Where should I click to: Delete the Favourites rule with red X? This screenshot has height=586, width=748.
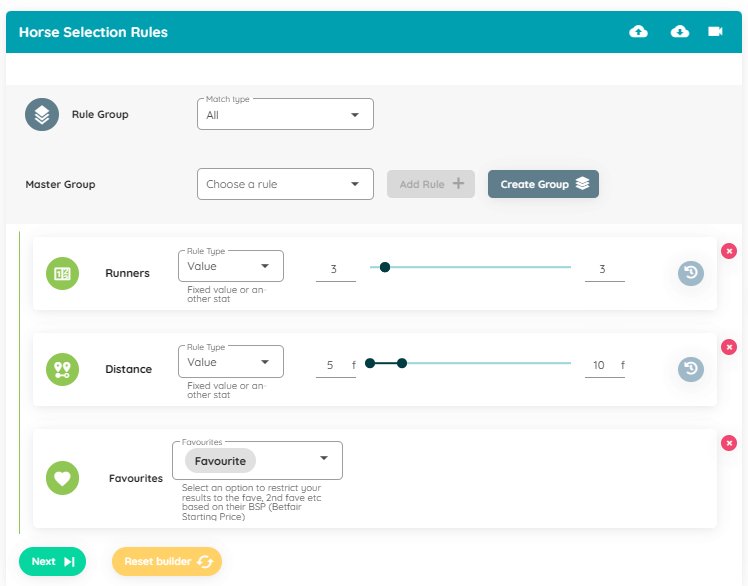729,442
